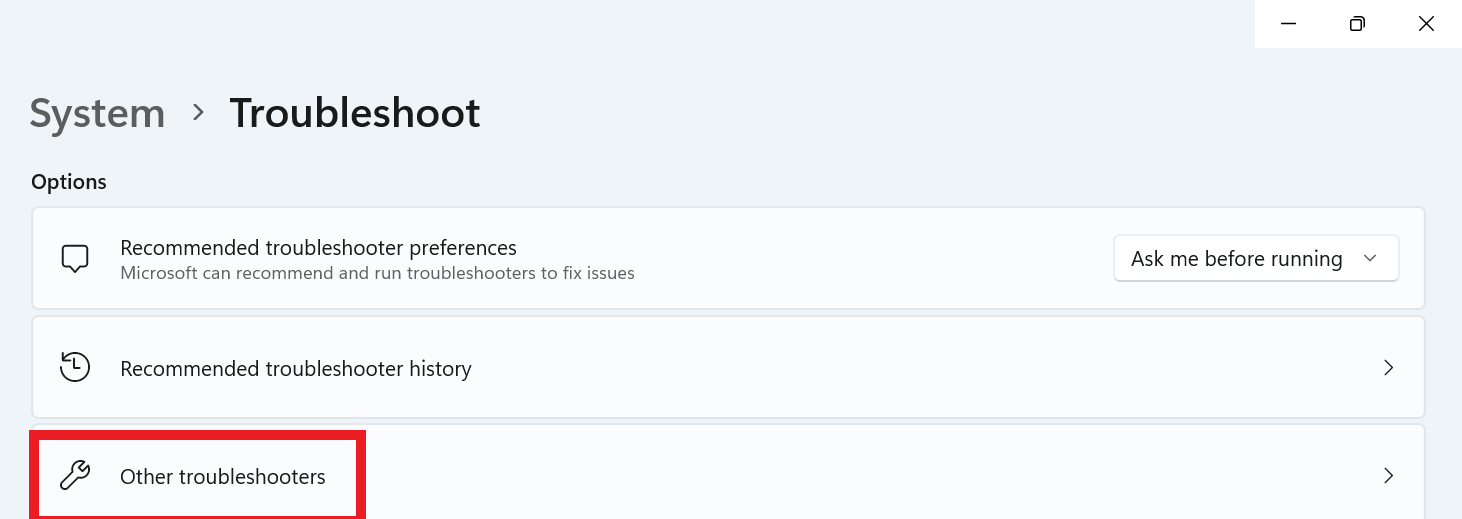Image resolution: width=1462 pixels, height=519 pixels.
Task: Expand the Recommended troubleshooter history chevron
Action: click(1388, 368)
